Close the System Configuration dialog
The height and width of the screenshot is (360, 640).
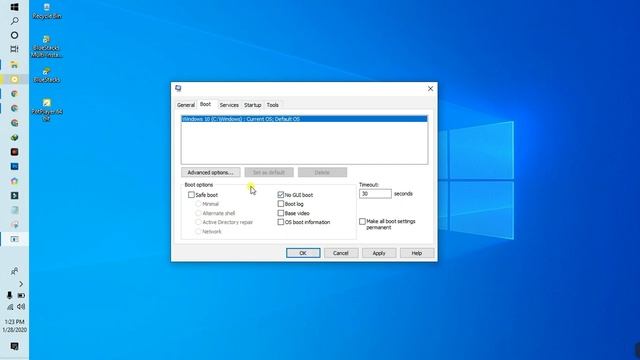[430, 88]
